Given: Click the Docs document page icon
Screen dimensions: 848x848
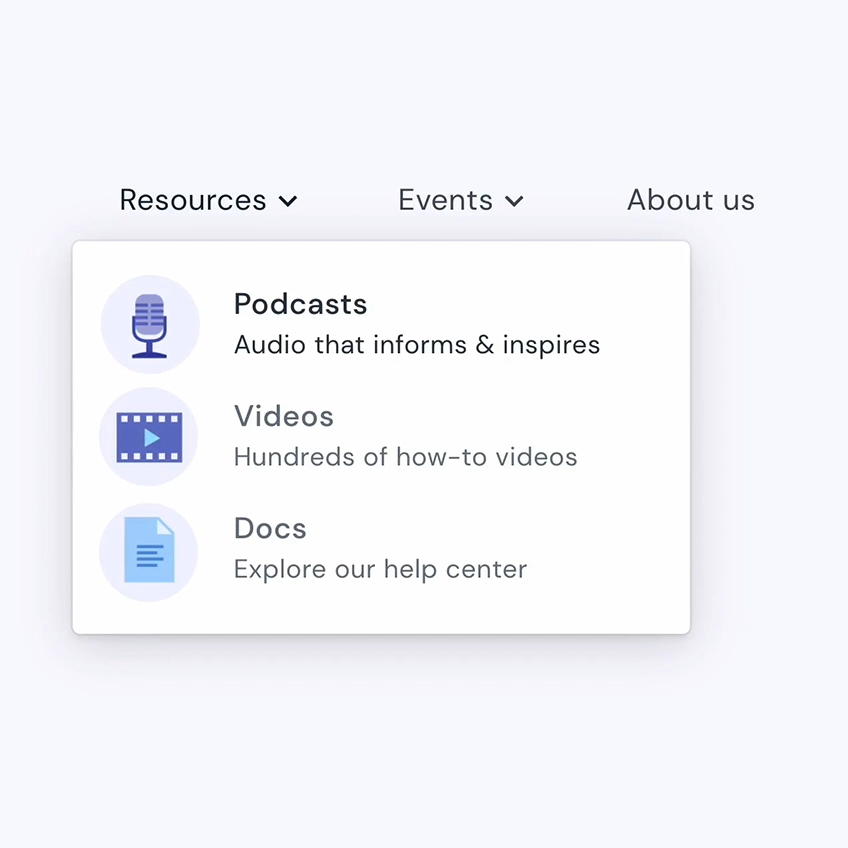Looking at the screenshot, I should (x=149, y=550).
